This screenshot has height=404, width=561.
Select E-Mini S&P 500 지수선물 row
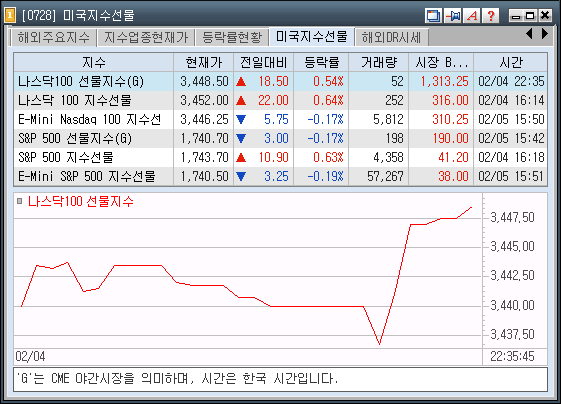(x=280, y=176)
